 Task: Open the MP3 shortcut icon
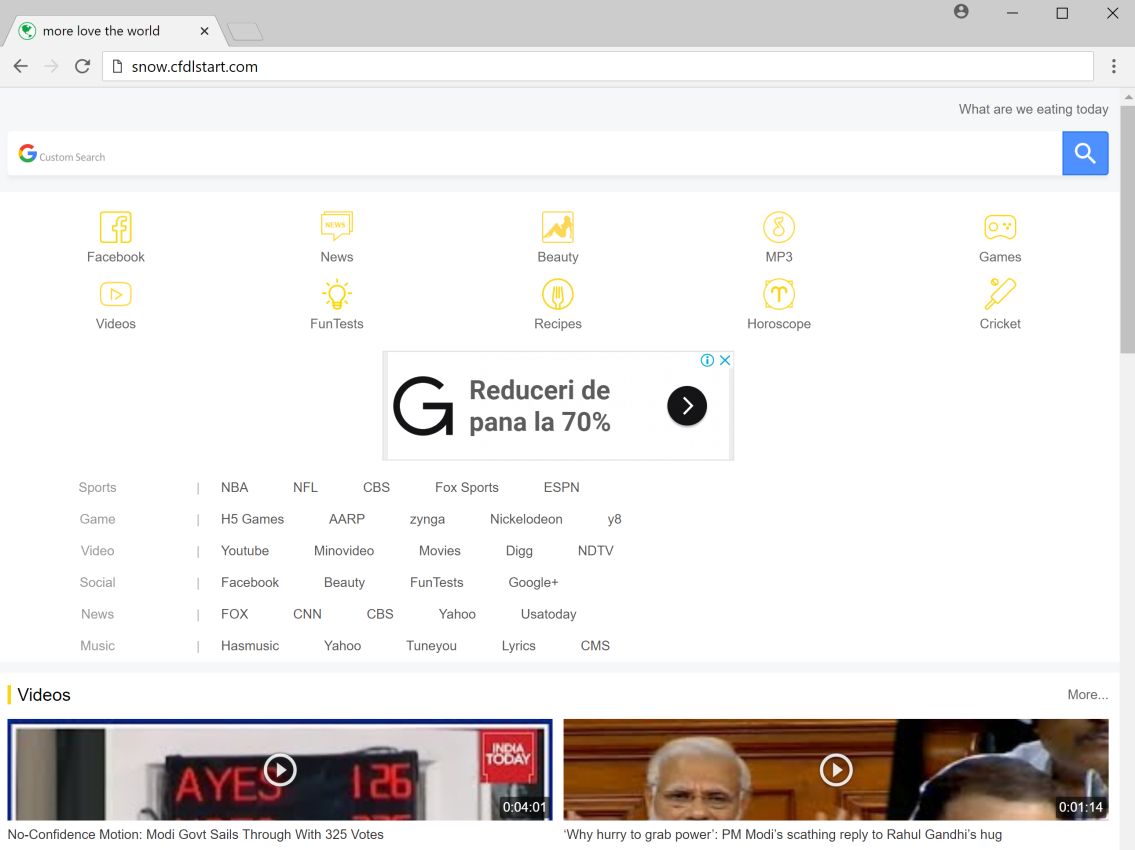point(779,227)
